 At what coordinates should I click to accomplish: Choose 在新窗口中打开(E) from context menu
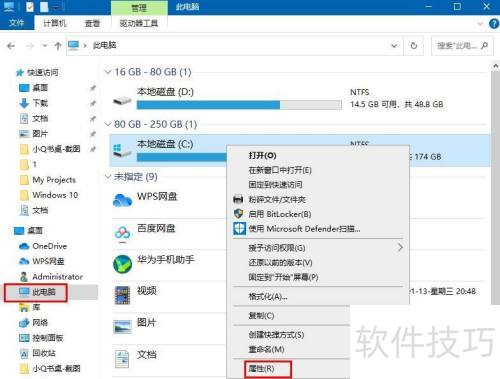coord(280,170)
